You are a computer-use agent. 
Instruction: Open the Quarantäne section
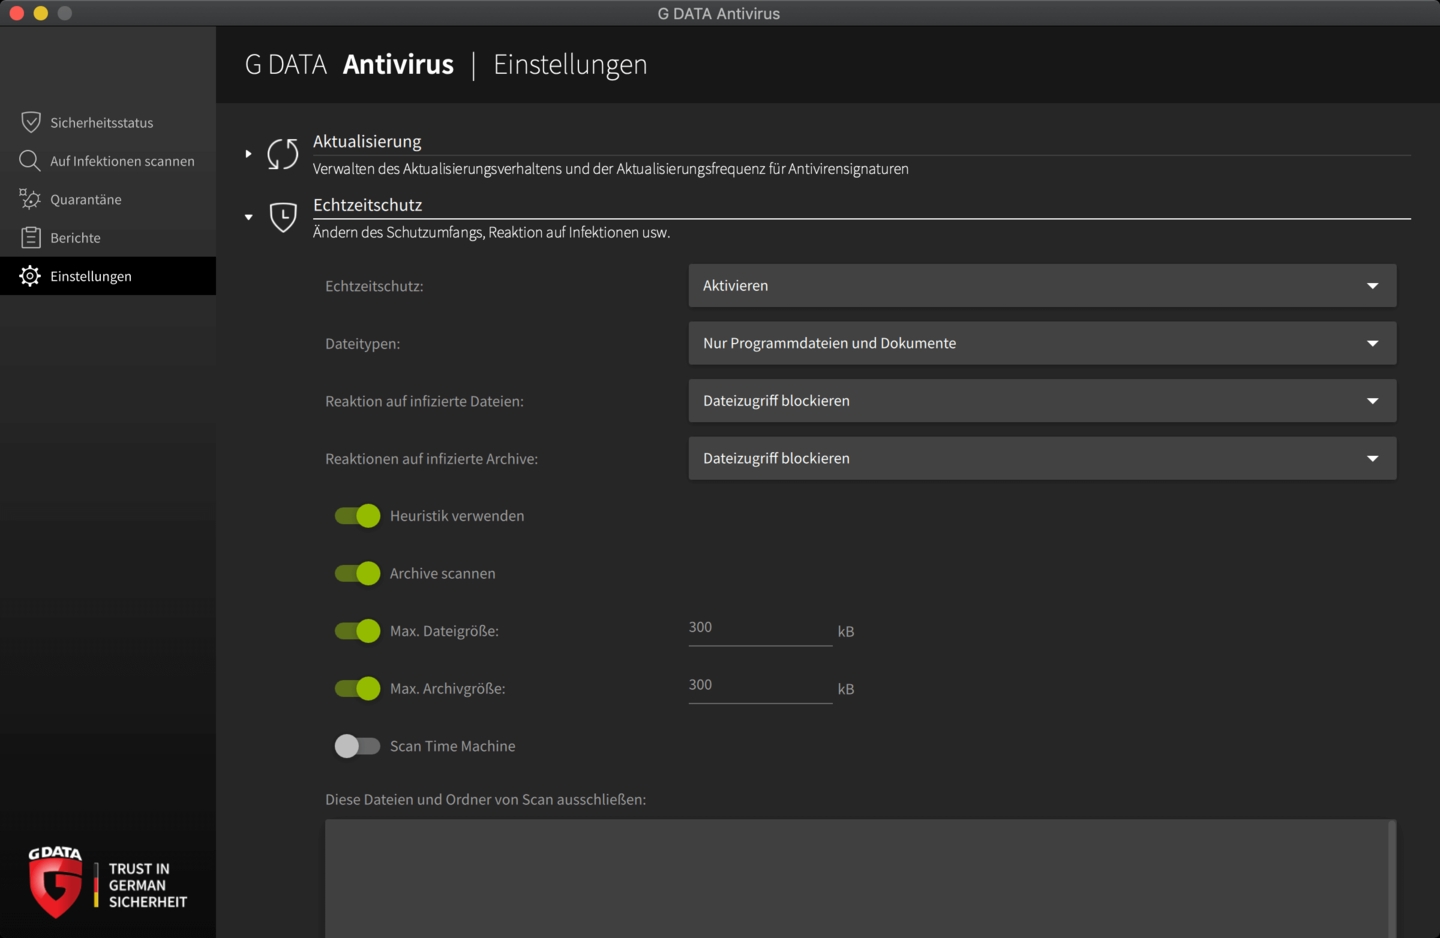coord(108,199)
